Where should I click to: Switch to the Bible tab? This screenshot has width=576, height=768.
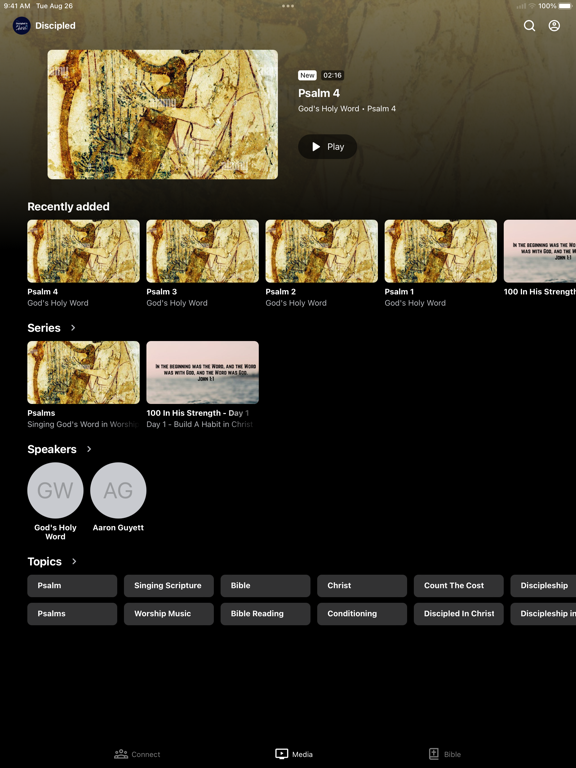(445, 754)
